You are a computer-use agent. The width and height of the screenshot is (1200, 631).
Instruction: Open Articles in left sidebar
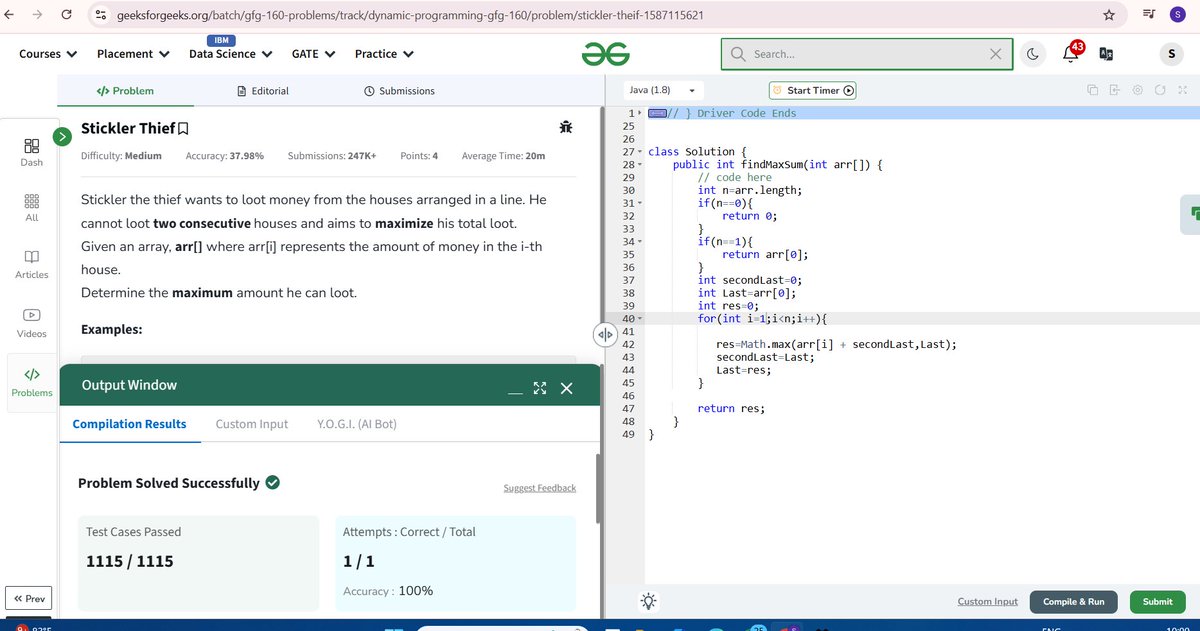tap(32, 264)
